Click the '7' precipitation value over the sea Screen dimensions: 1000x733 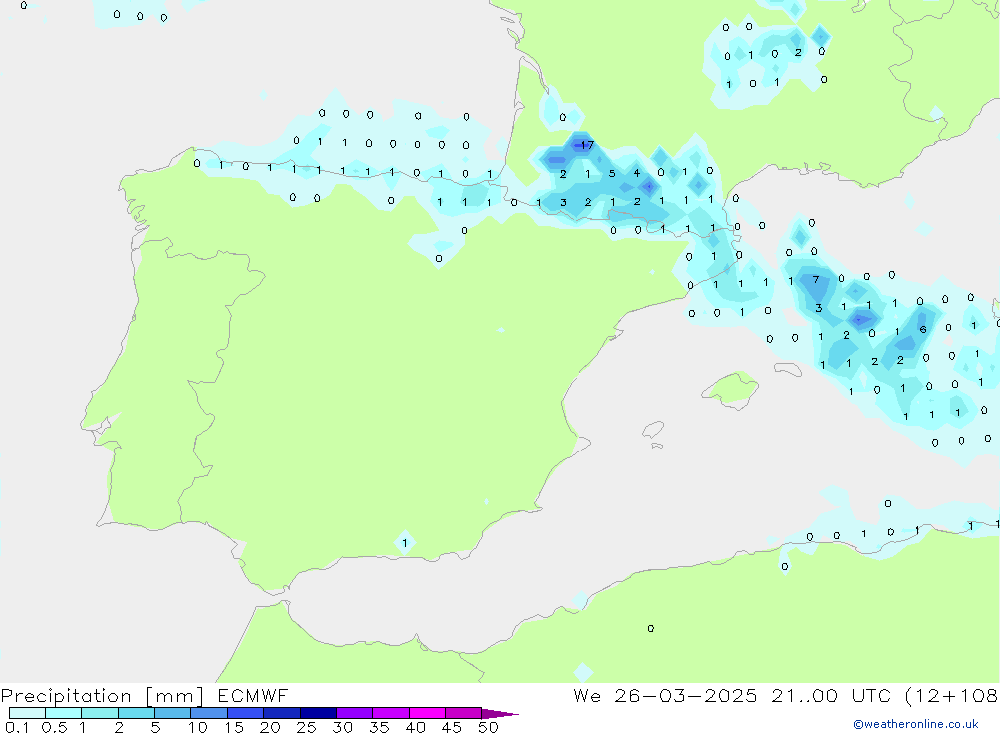click(816, 279)
